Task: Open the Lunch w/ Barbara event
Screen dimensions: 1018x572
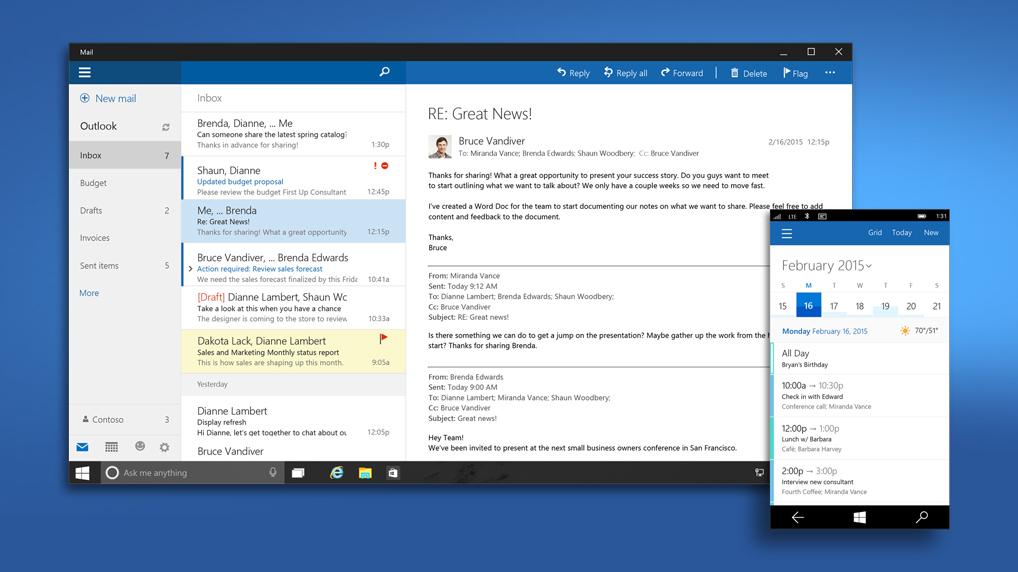Action: pos(861,438)
